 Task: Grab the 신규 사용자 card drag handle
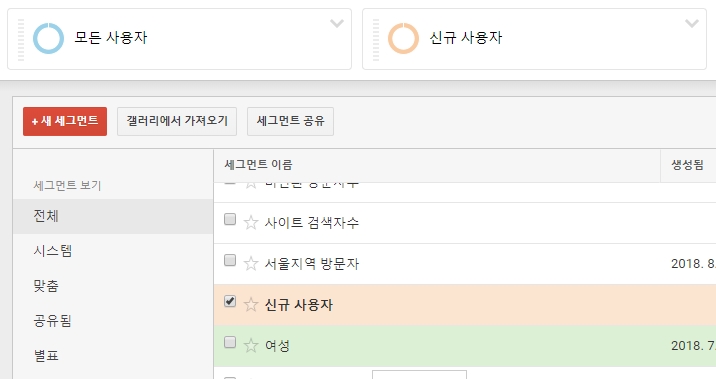coord(376,40)
